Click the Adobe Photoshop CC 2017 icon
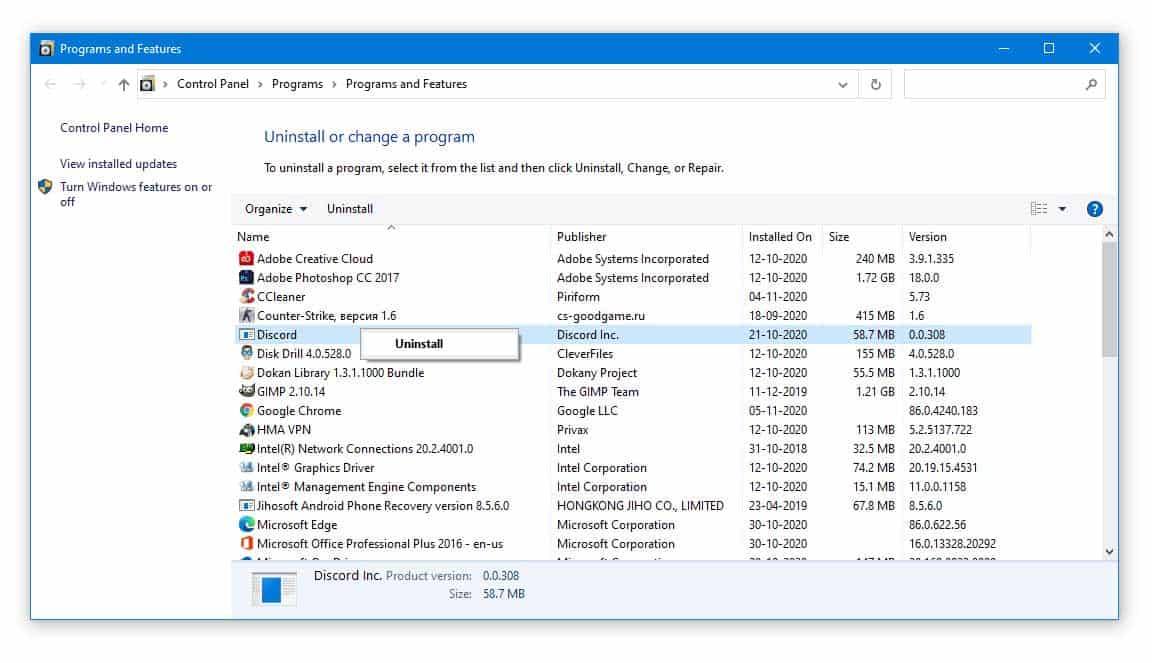 pyautogui.click(x=246, y=278)
